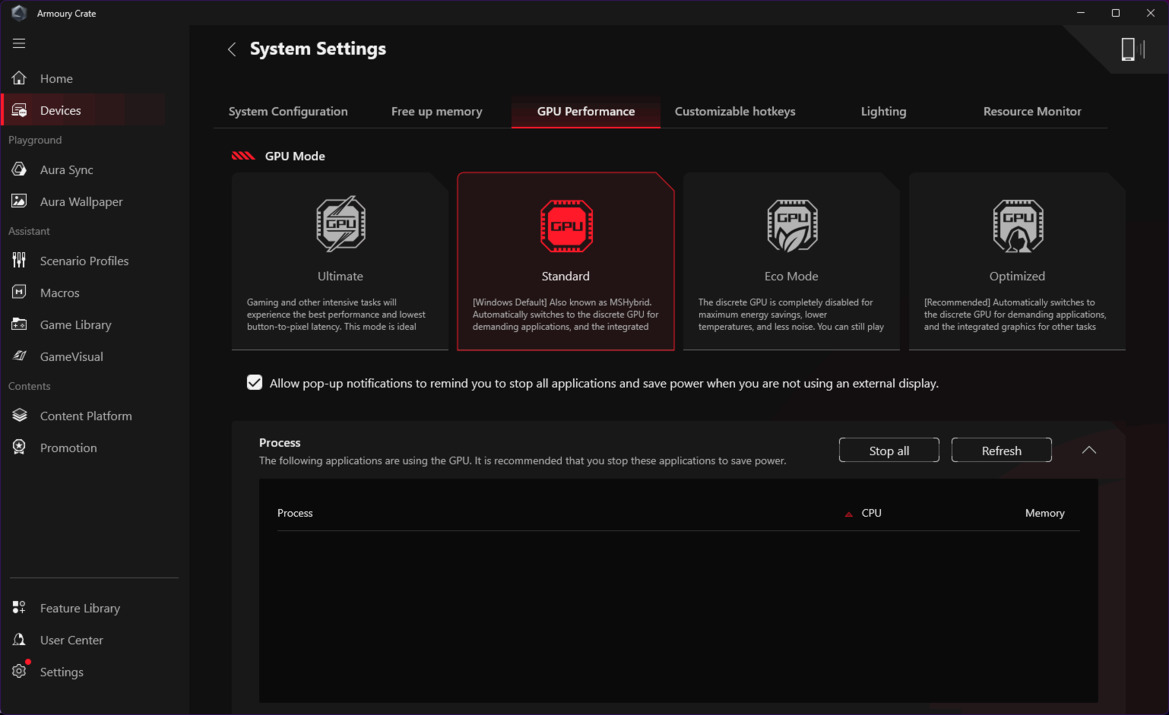Screen dimensions: 1169x715
Task: Open GameVisual icon
Action: pos(19,356)
